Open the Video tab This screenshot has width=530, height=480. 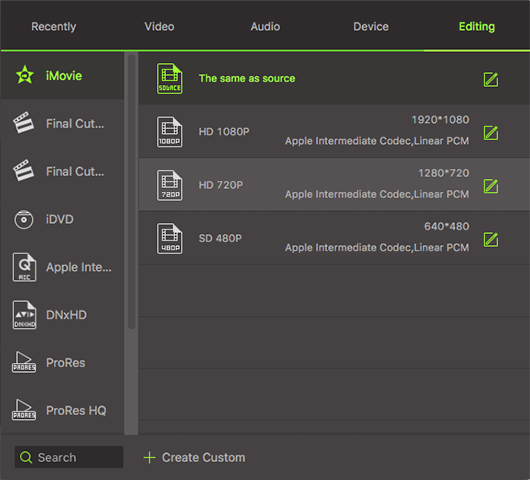(159, 26)
